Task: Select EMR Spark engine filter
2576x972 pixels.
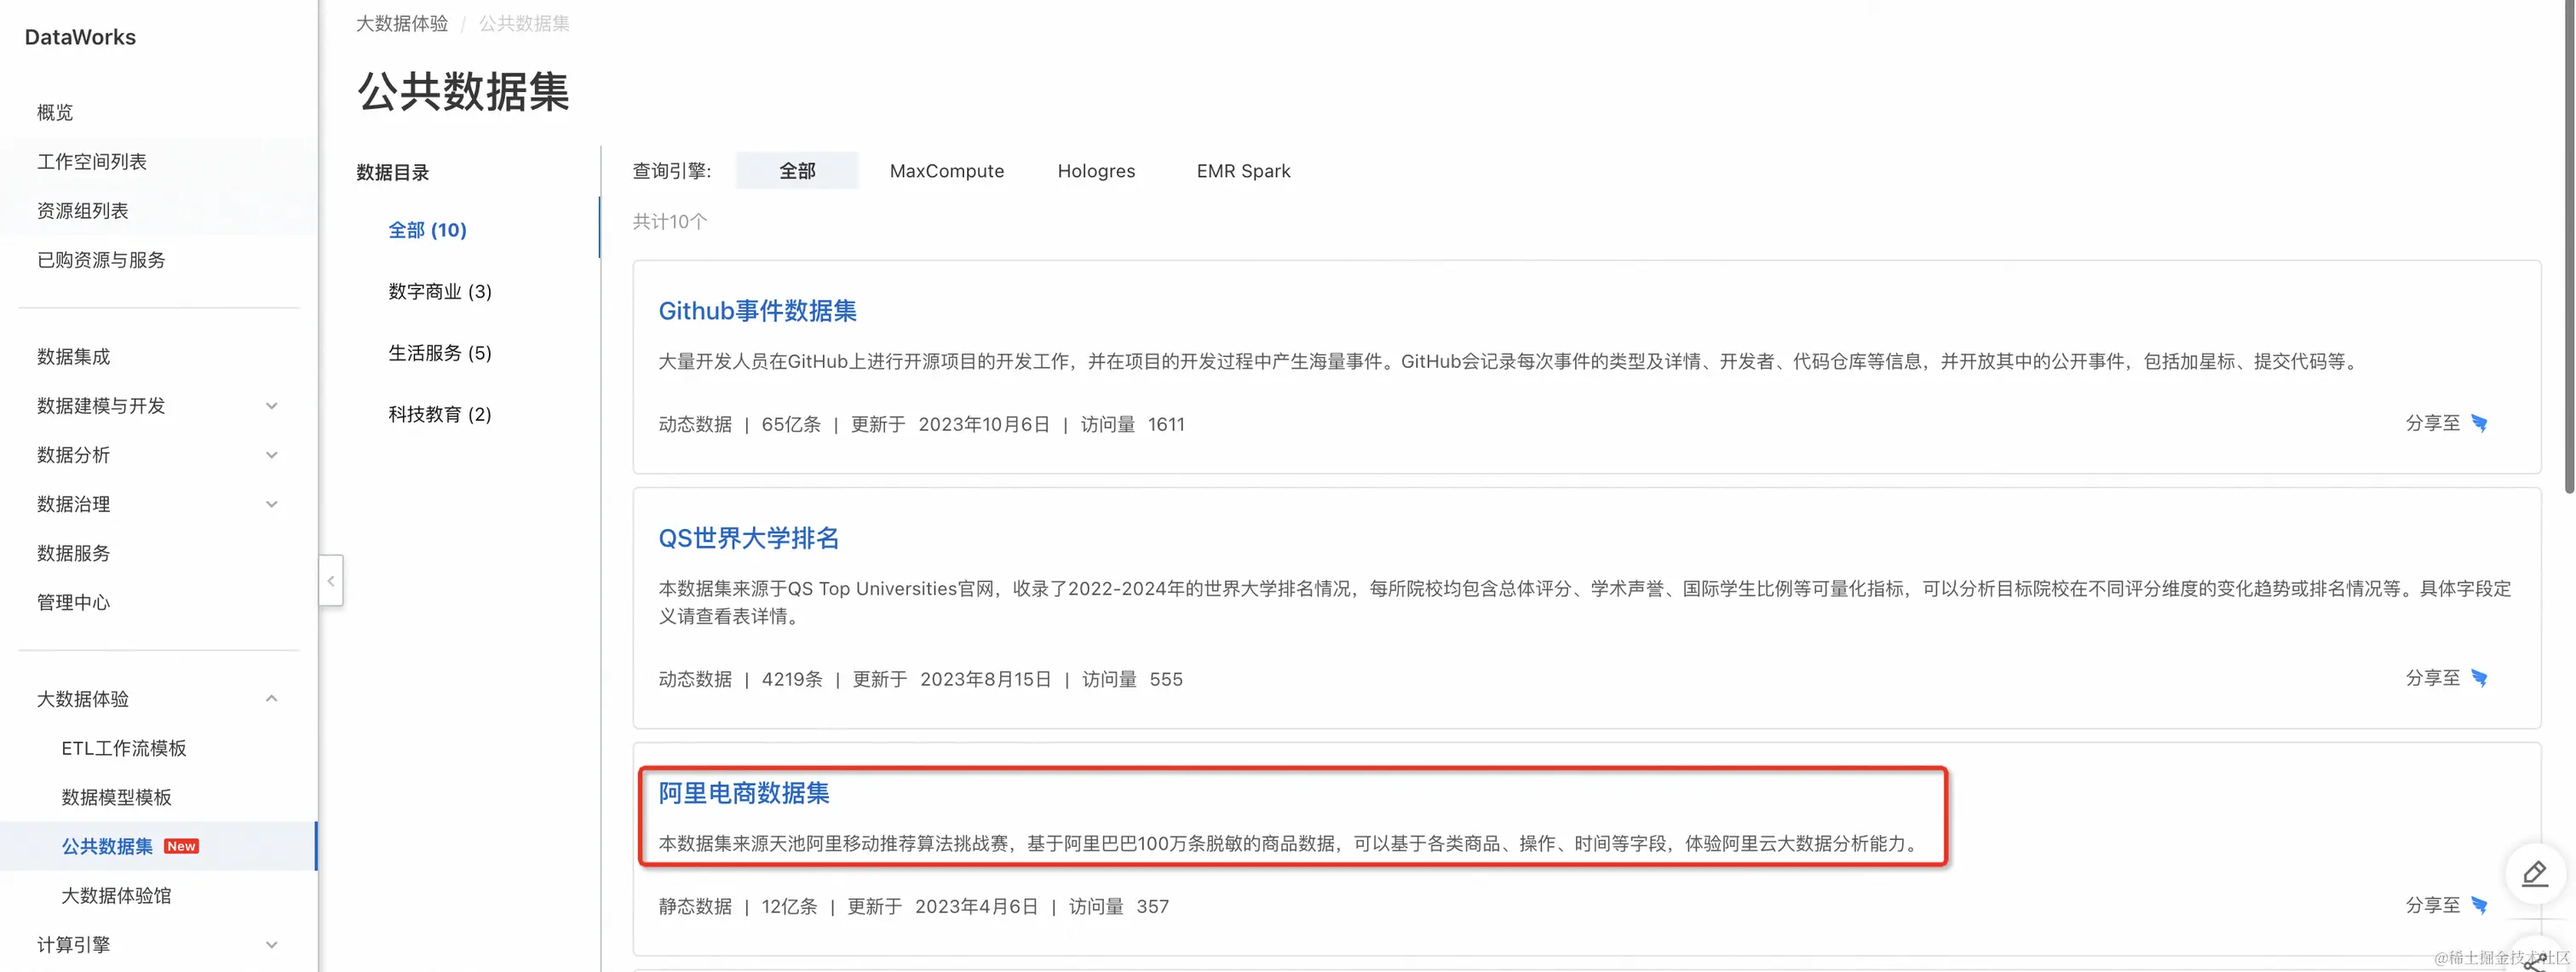Action: coord(1243,171)
